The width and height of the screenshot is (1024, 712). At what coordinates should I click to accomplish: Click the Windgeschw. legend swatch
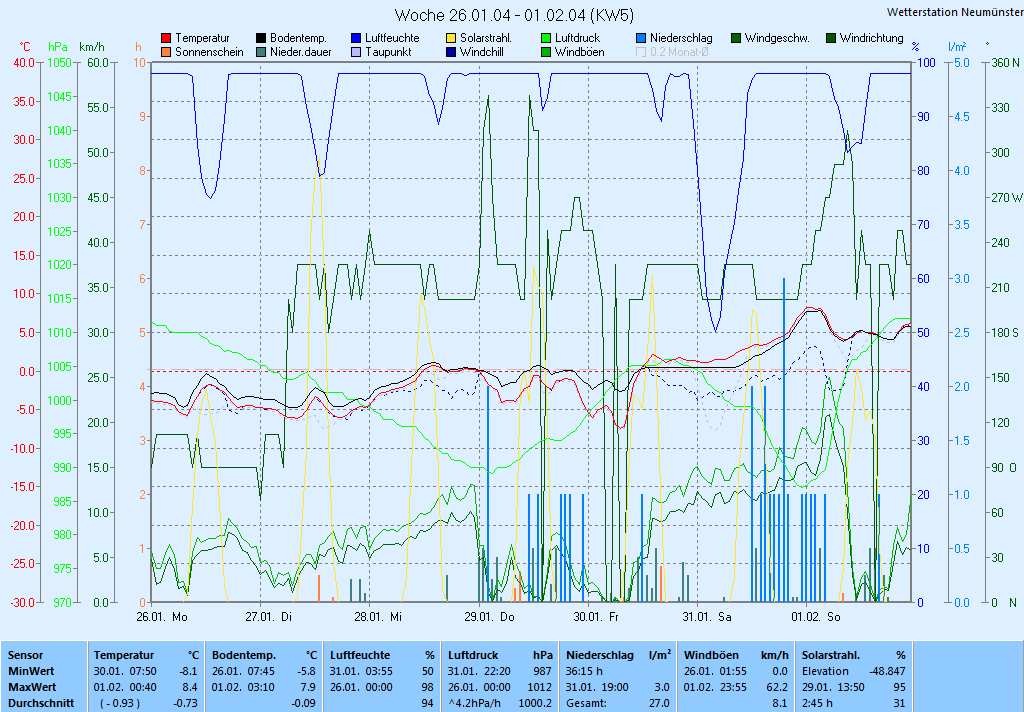tap(736, 39)
